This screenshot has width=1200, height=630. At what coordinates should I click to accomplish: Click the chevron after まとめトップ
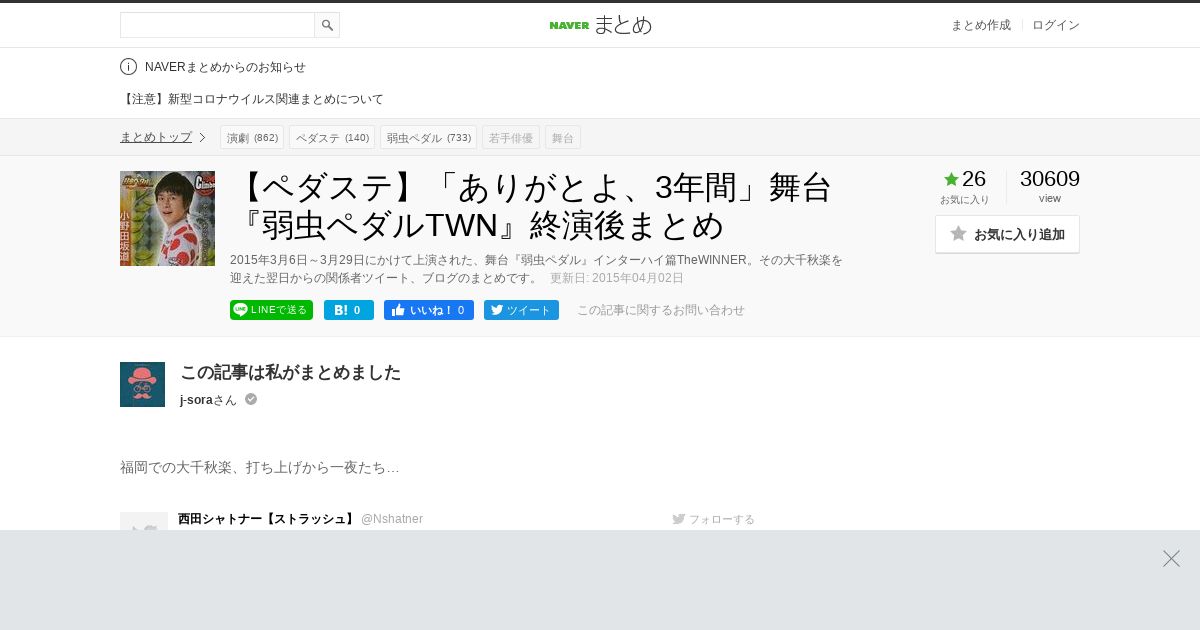coord(202,137)
